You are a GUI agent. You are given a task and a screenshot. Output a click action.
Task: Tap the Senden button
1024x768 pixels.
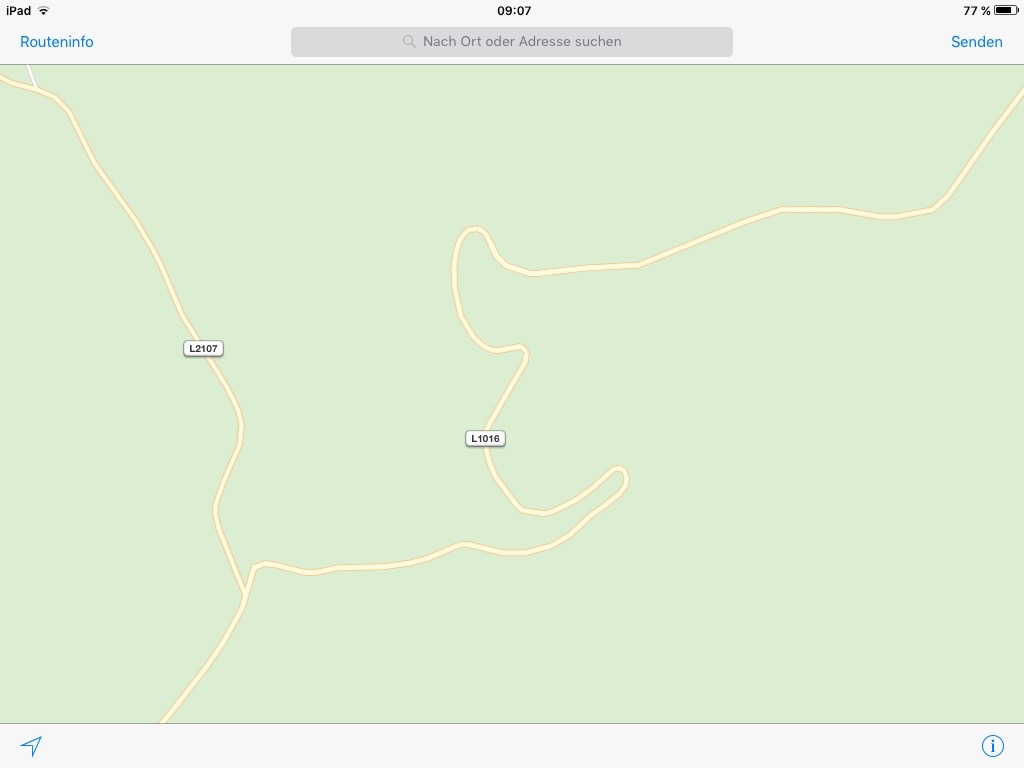pos(976,42)
